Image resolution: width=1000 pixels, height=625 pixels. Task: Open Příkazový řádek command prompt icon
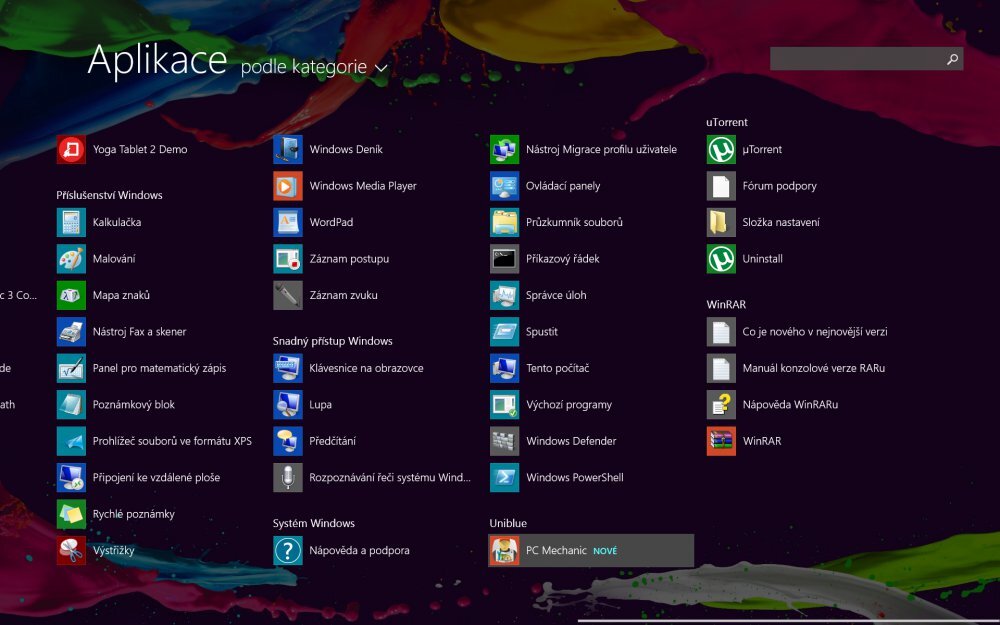click(x=504, y=259)
